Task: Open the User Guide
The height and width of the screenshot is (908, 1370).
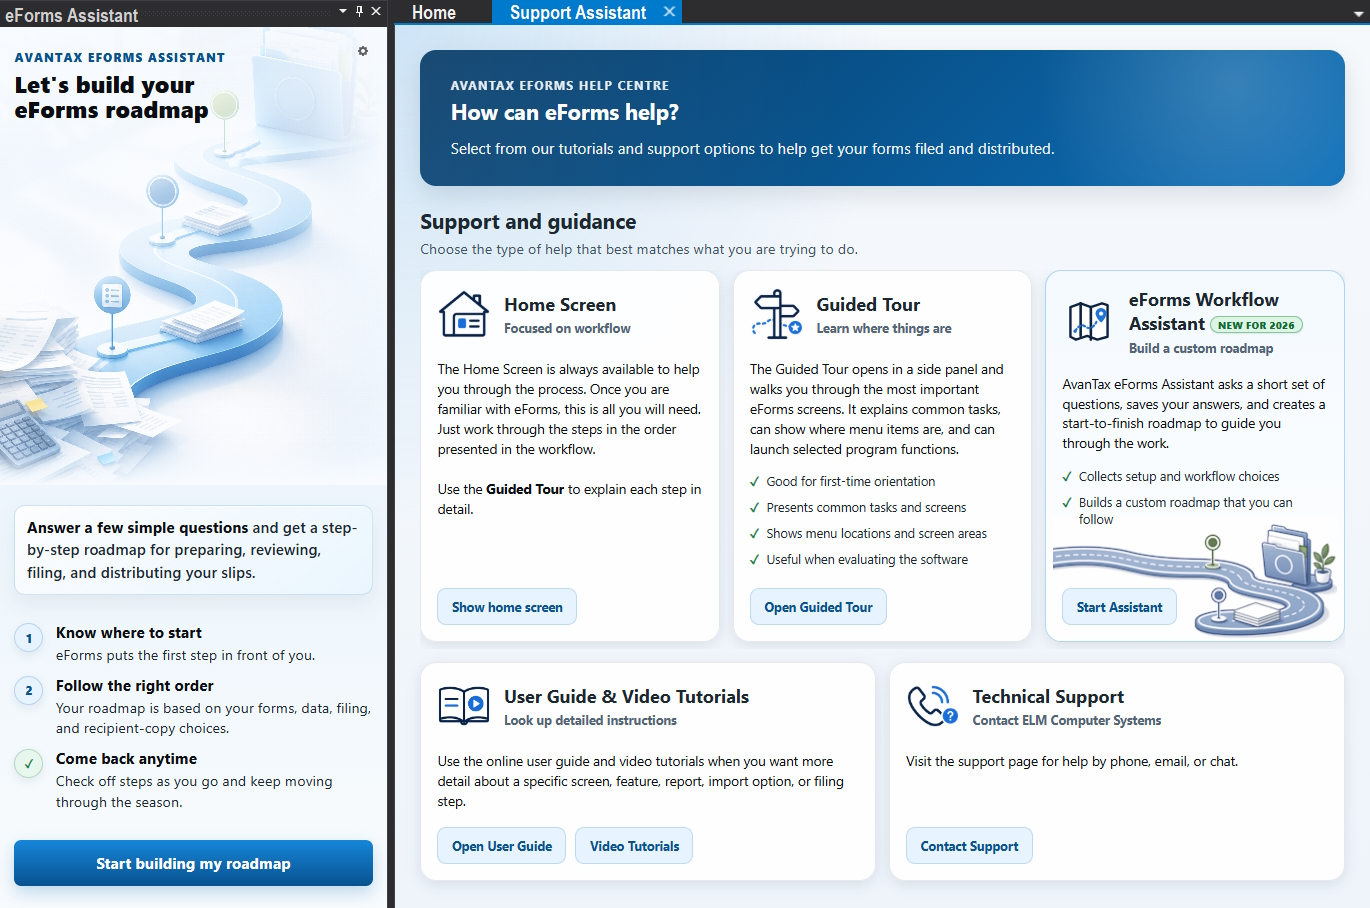Action: (x=502, y=846)
